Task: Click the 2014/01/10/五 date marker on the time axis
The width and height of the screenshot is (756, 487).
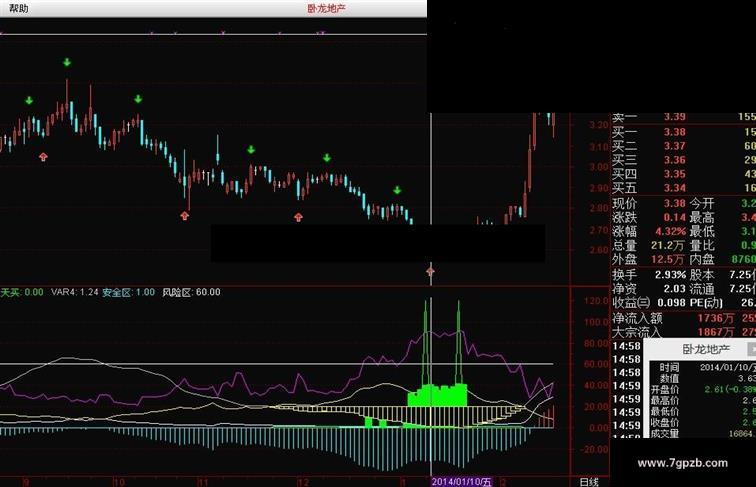Action: tap(462, 482)
